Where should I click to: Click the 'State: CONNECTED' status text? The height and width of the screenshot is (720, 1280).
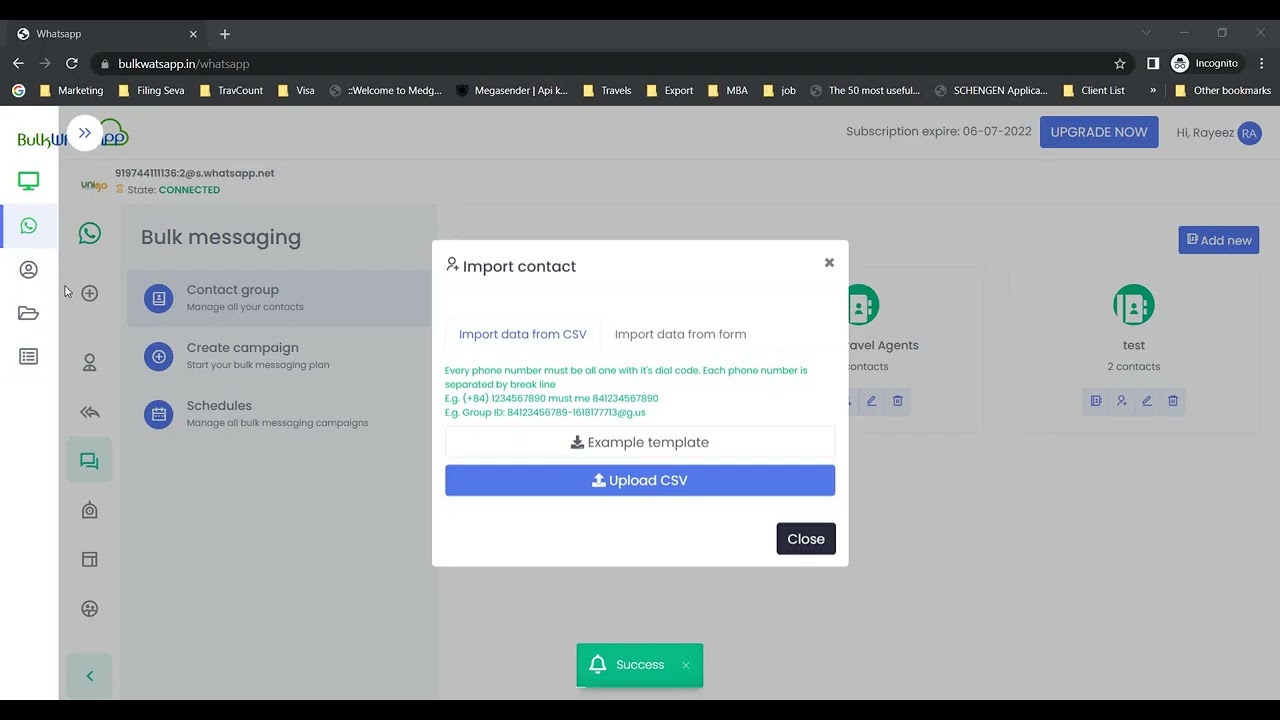point(173,190)
